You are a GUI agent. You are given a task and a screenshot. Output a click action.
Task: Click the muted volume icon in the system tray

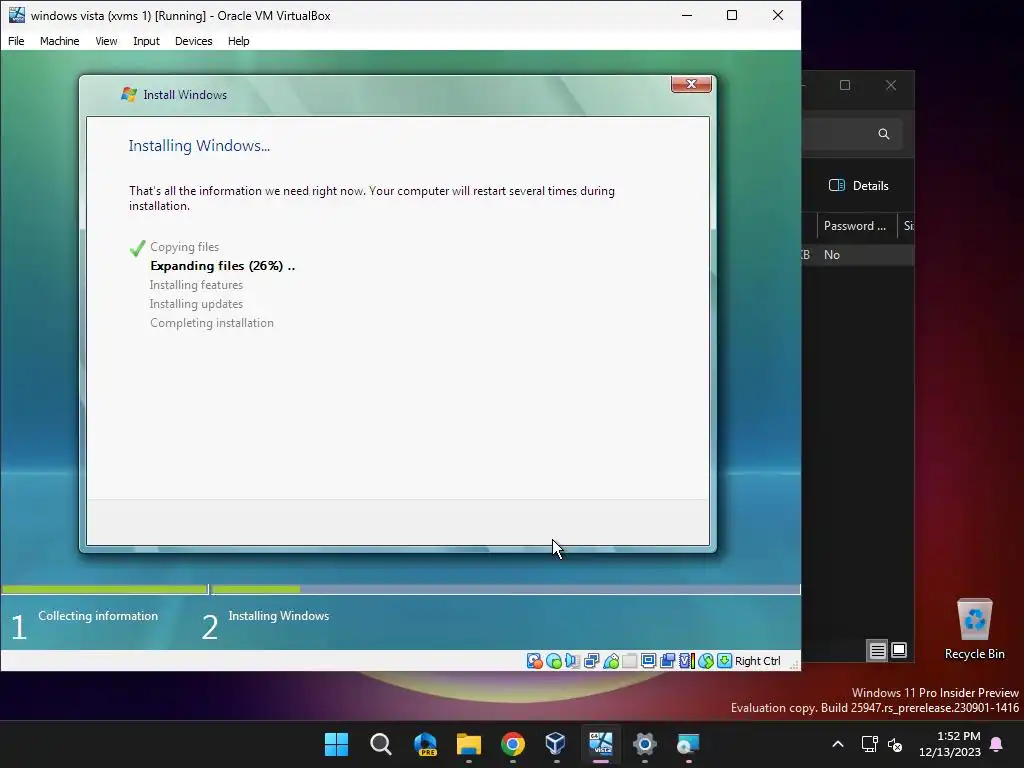click(x=895, y=744)
